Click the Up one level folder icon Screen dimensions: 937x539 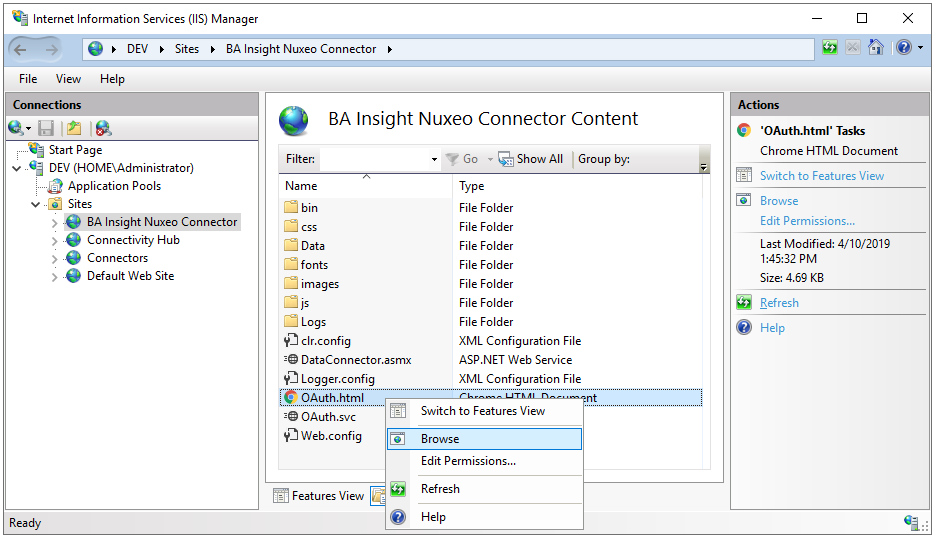click(x=73, y=128)
